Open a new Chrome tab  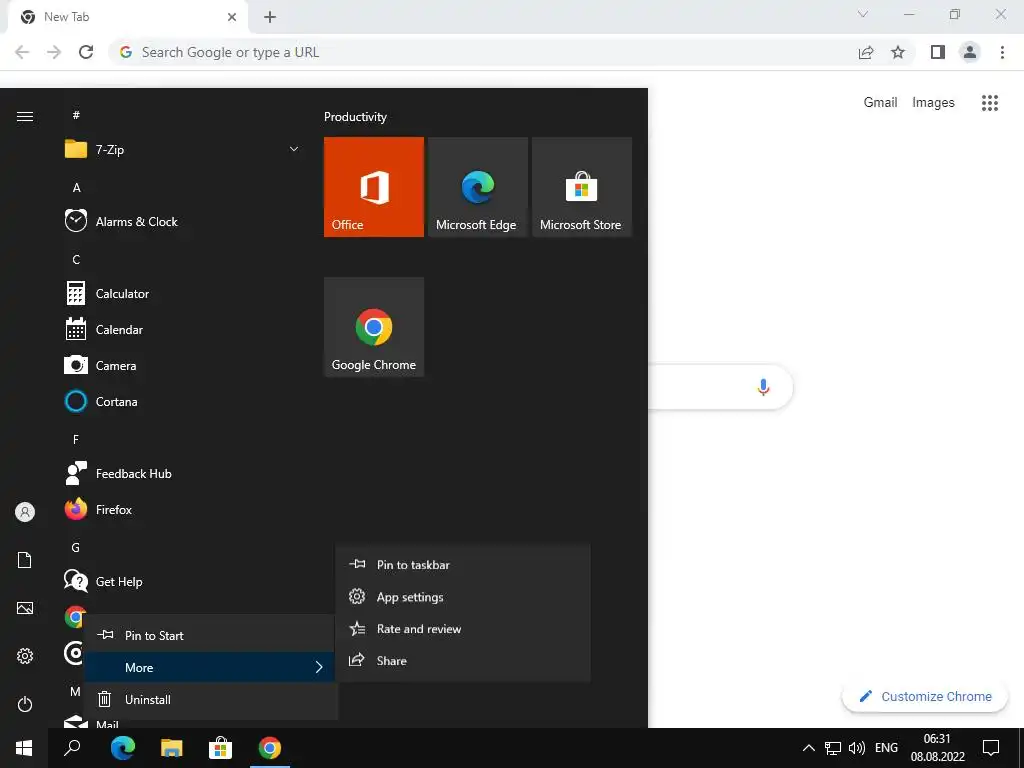(270, 17)
